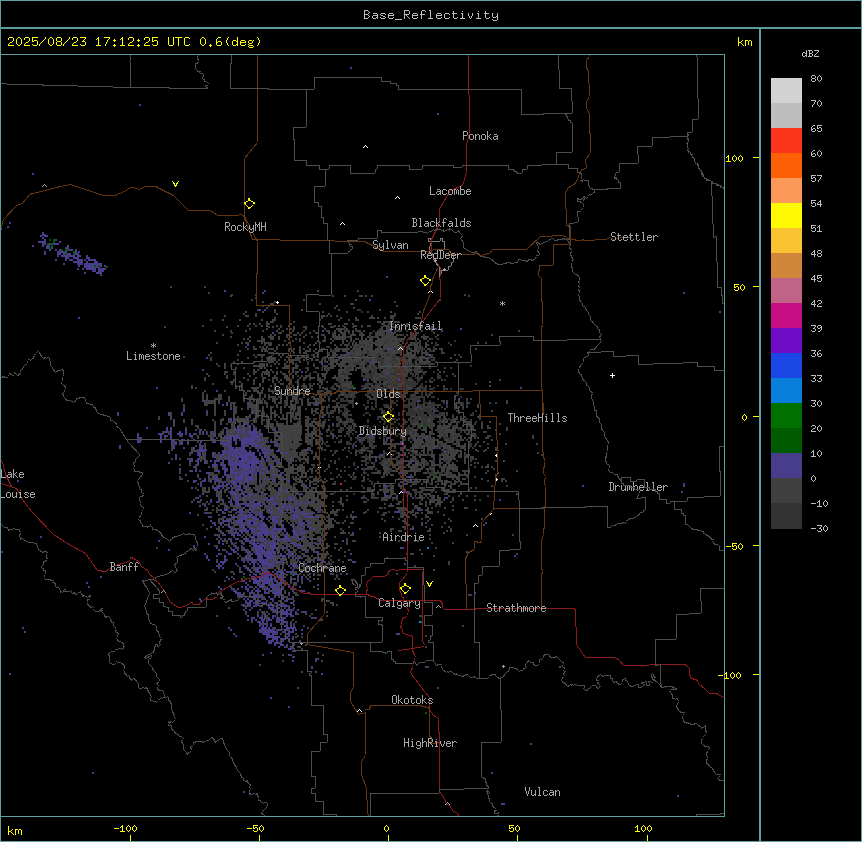Select the blue 33-36 dBZ legend swatch
Screen dimensions: 862x842
(x=786, y=365)
